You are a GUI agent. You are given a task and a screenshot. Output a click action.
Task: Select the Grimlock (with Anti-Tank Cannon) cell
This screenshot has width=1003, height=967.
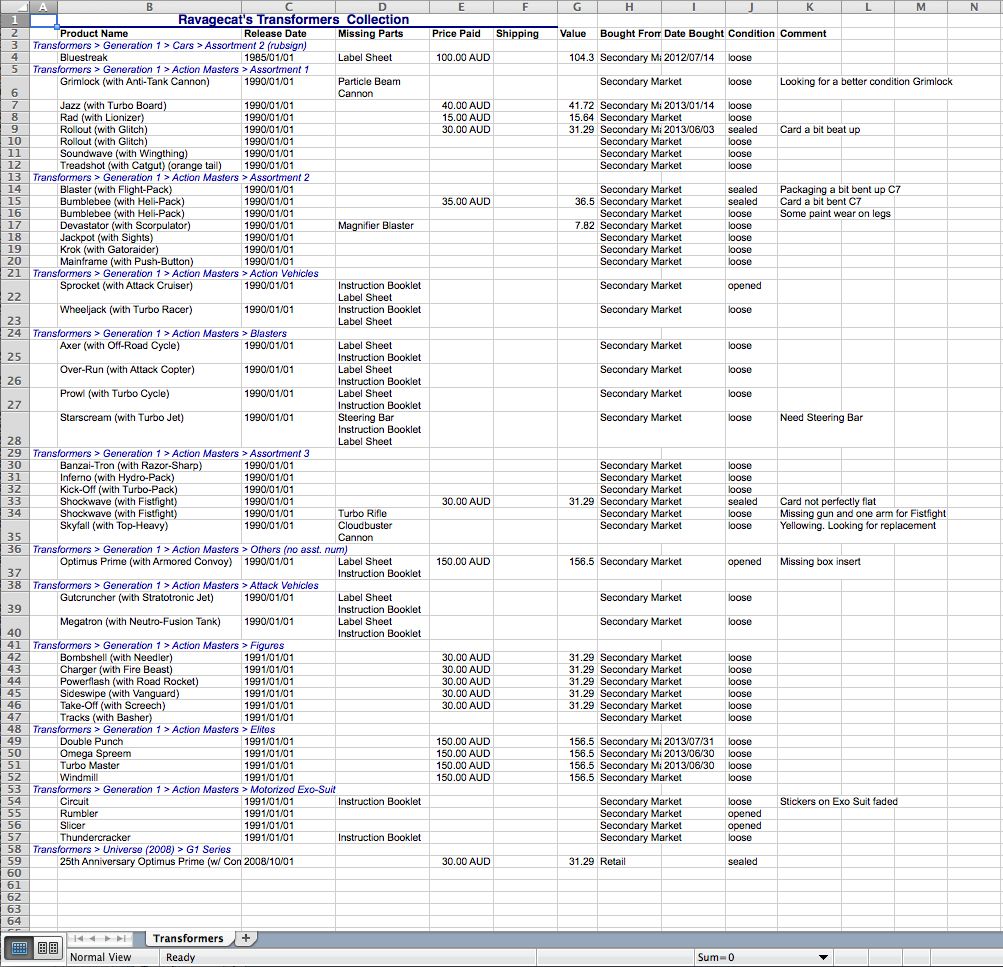click(149, 88)
